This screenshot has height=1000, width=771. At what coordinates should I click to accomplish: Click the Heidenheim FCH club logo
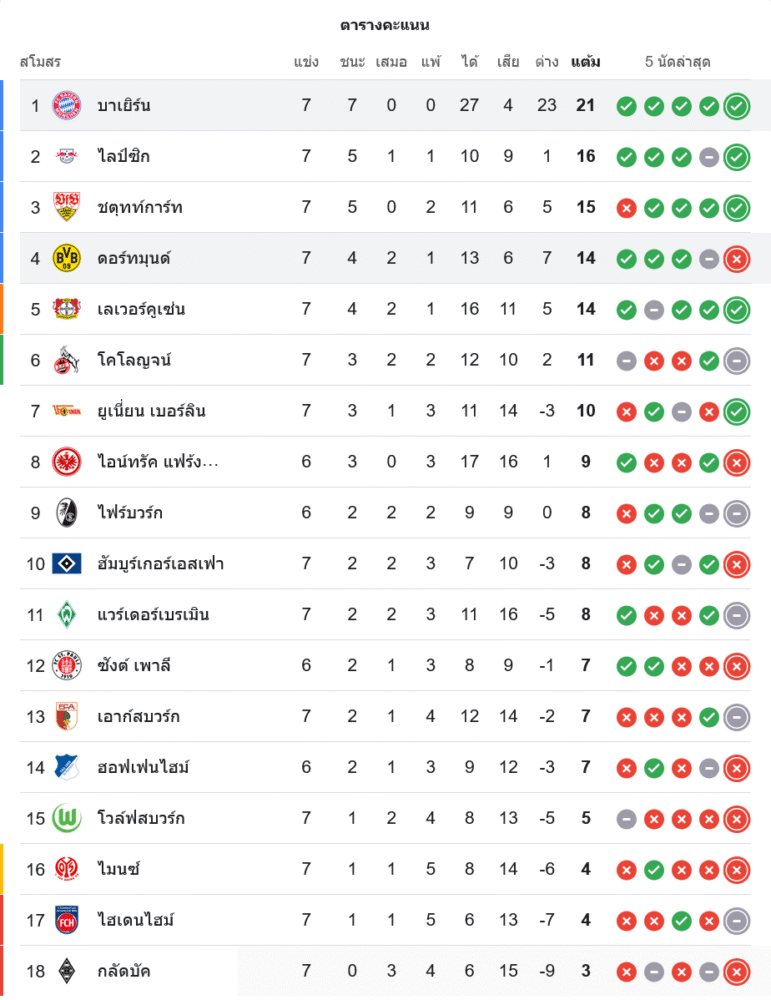(x=66, y=920)
